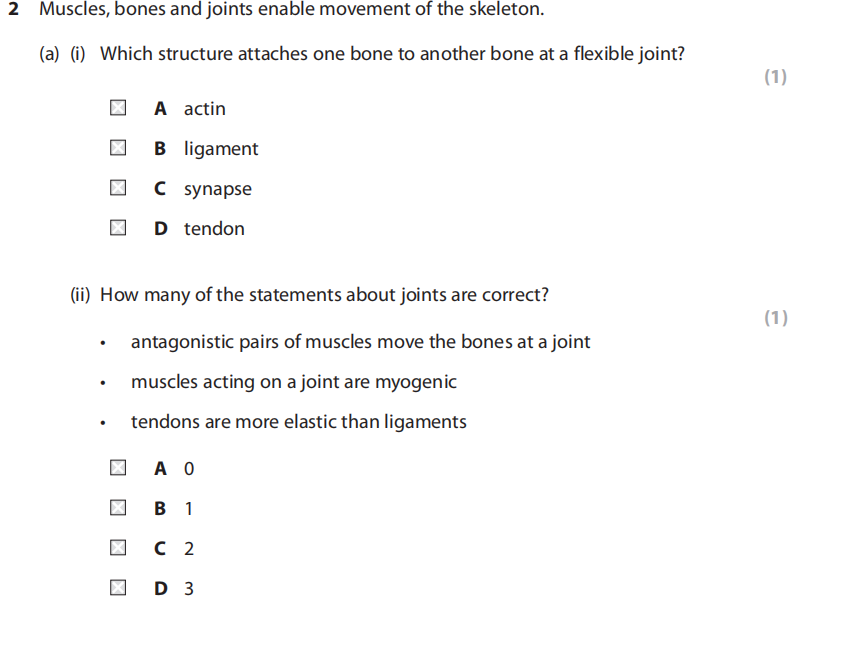This screenshot has height=650, width=865.
Task: Click the 'Which structure attaches one bone' question
Action: tap(392, 54)
